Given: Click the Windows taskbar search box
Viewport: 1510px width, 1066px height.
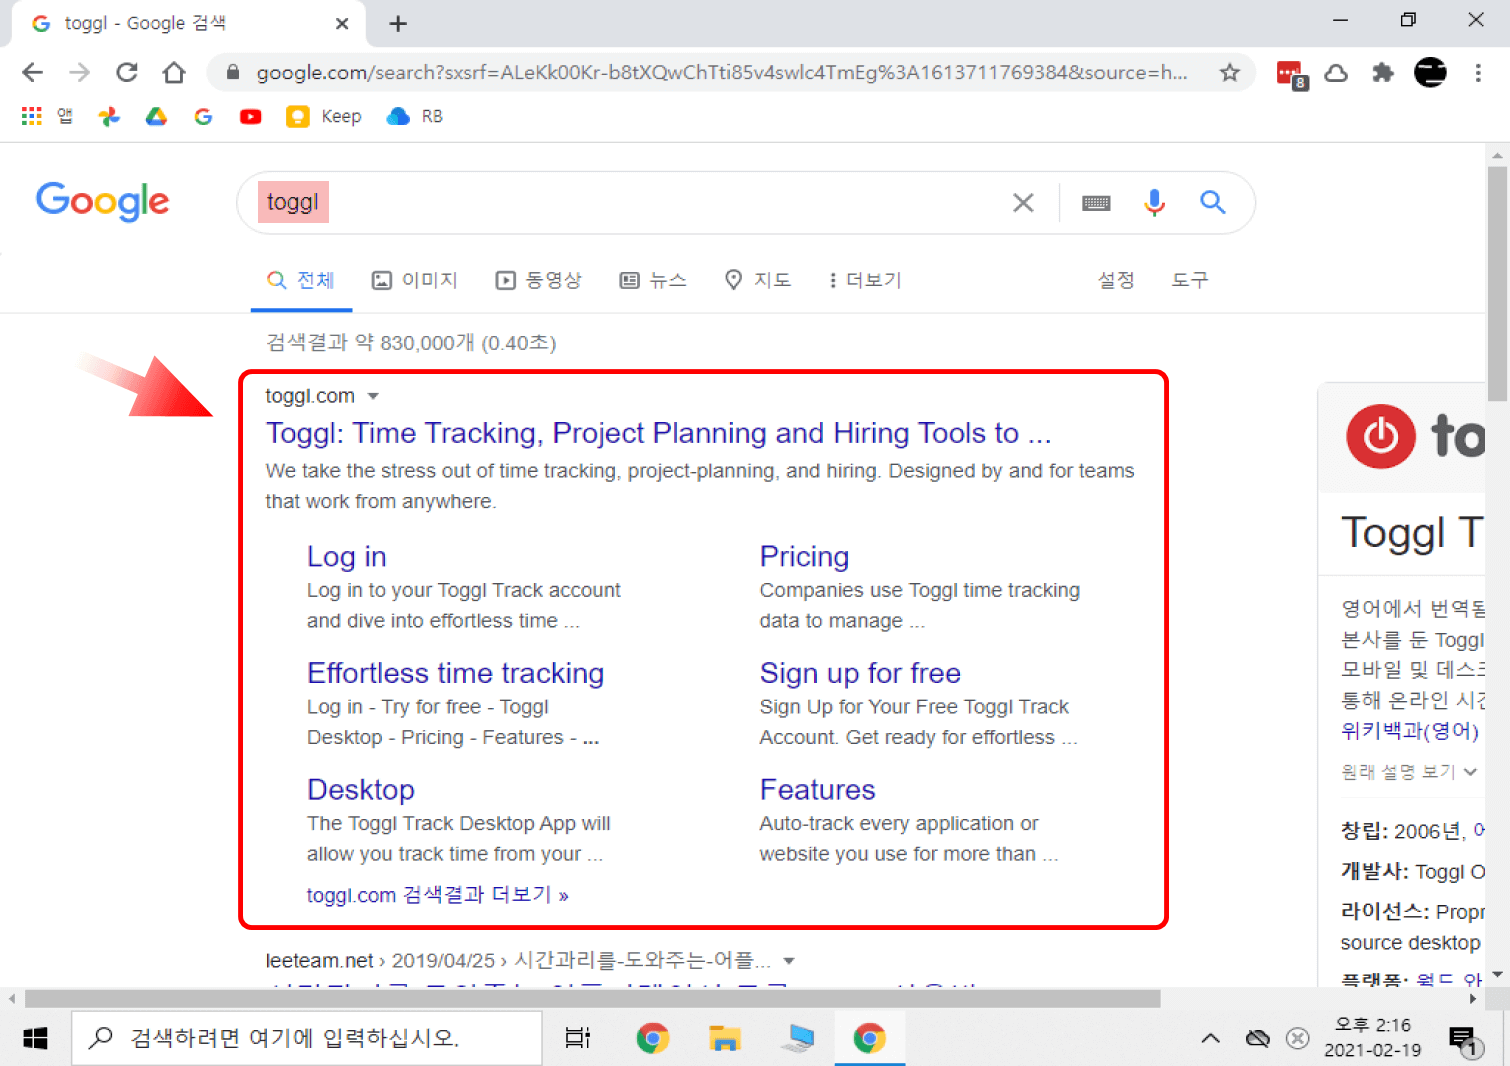Looking at the screenshot, I should (x=306, y=1039).
